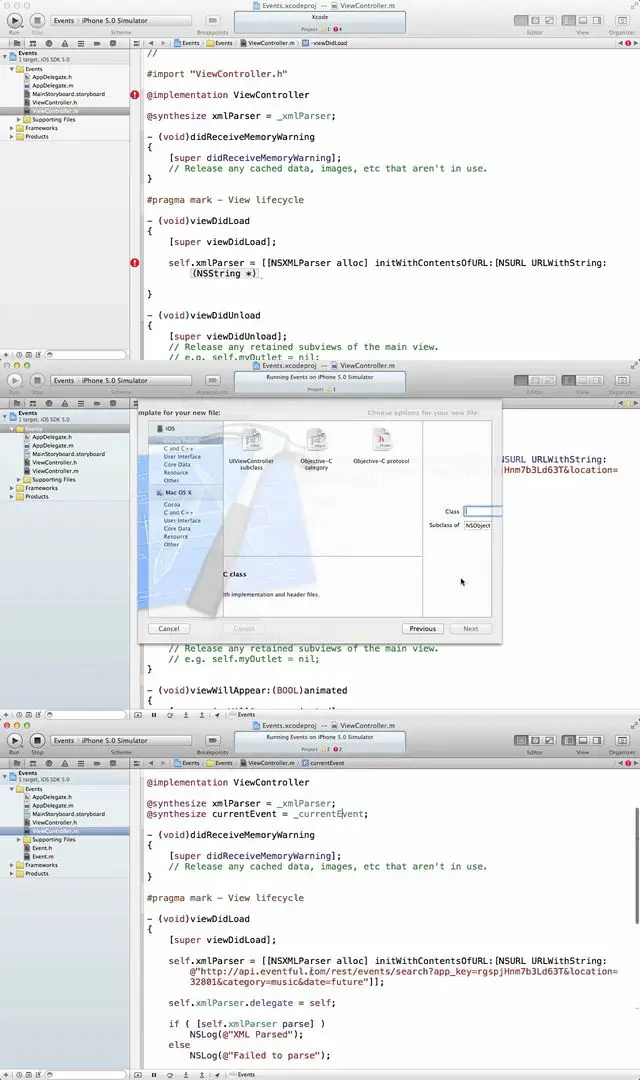The width and height of the screenshot is (640, 1080).
Task: Open the search navigator tab in the bottom window
Action: [x=48, y=763]
